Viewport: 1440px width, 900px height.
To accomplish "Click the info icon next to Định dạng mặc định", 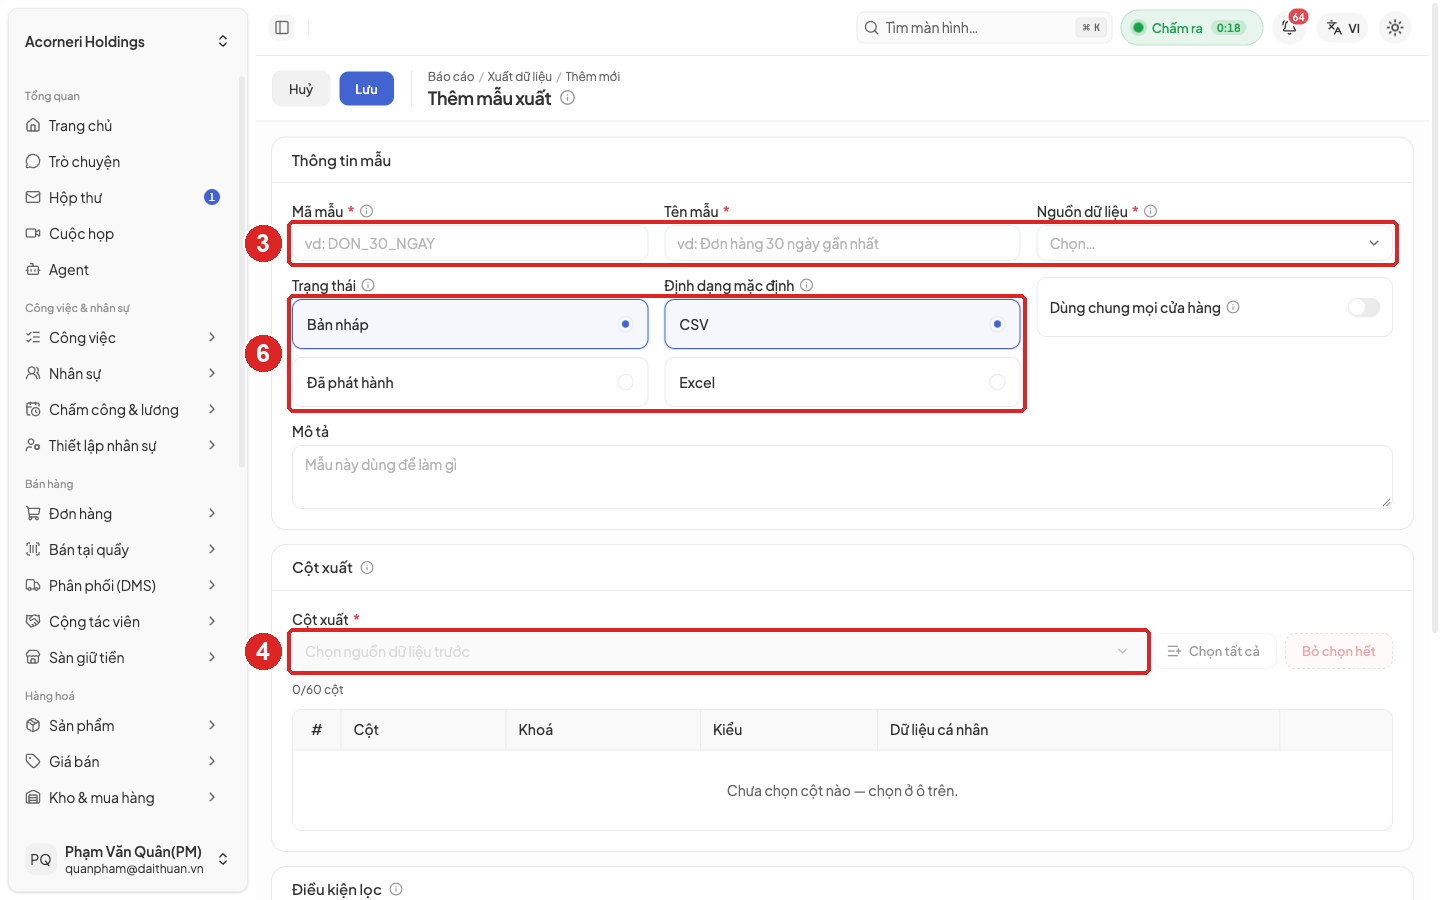I will pos(807,285).
